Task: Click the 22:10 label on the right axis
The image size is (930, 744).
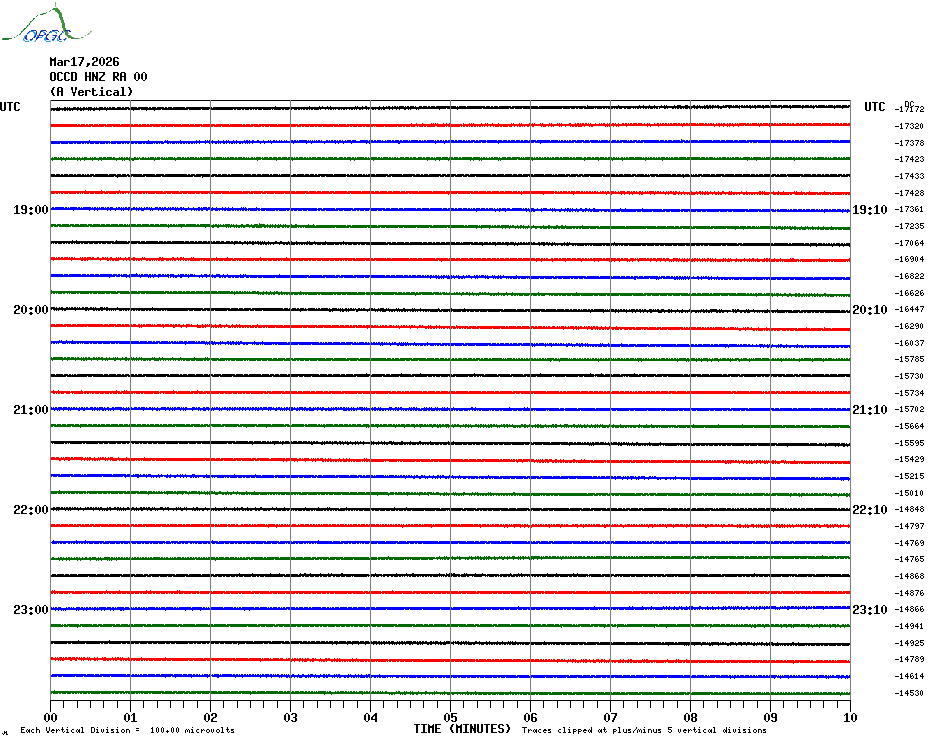Action: coord(869,510)
